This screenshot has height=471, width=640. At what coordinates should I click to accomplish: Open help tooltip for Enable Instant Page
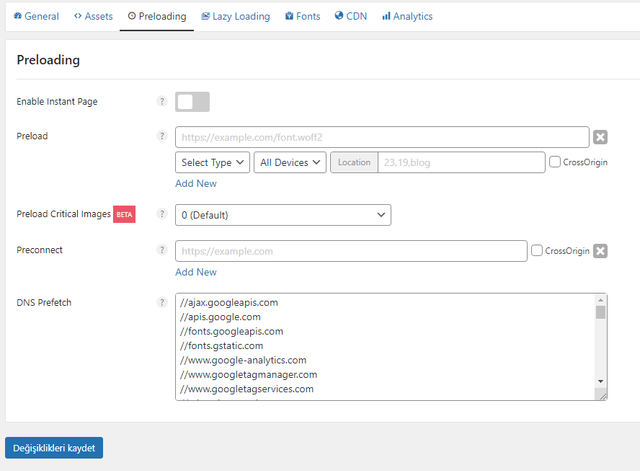point(162,101)
